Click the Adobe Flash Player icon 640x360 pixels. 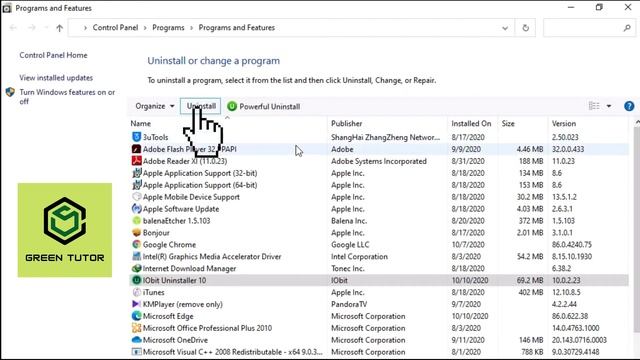tap(136, 149)
